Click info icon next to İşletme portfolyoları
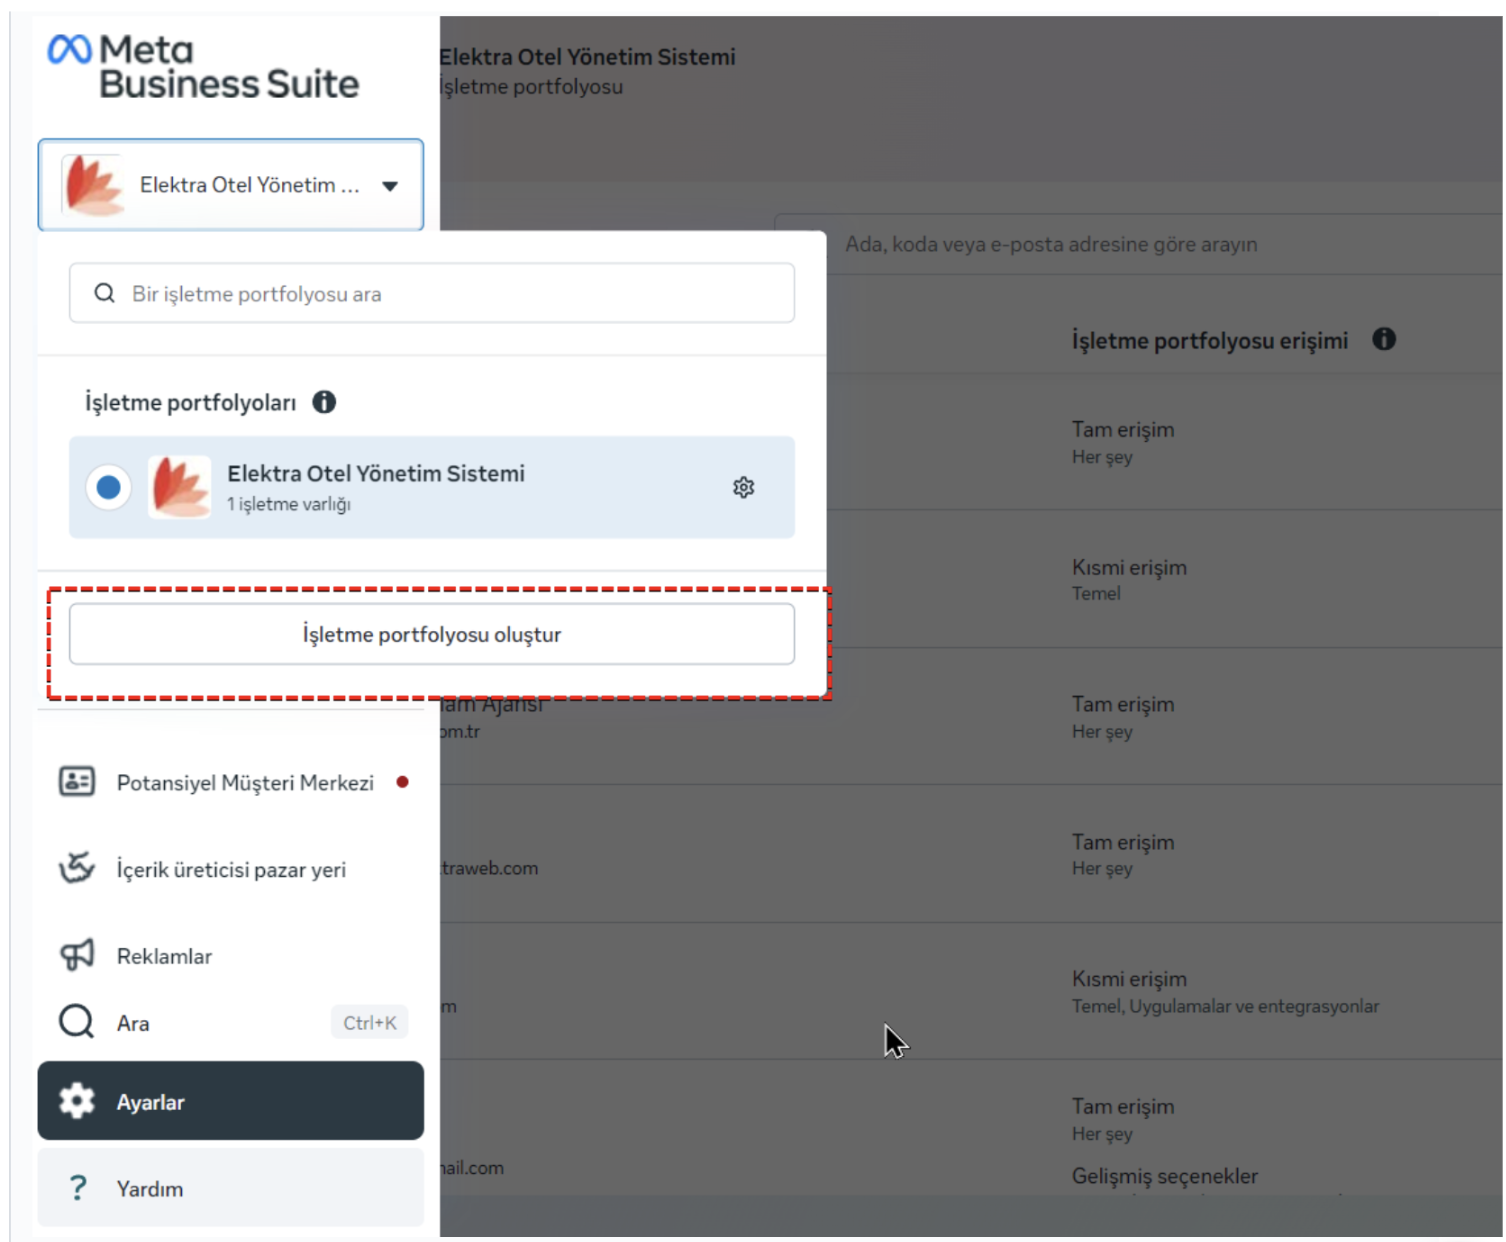Image resolution: width=1506 pixels, height=1242 pixels. [324, 402]
